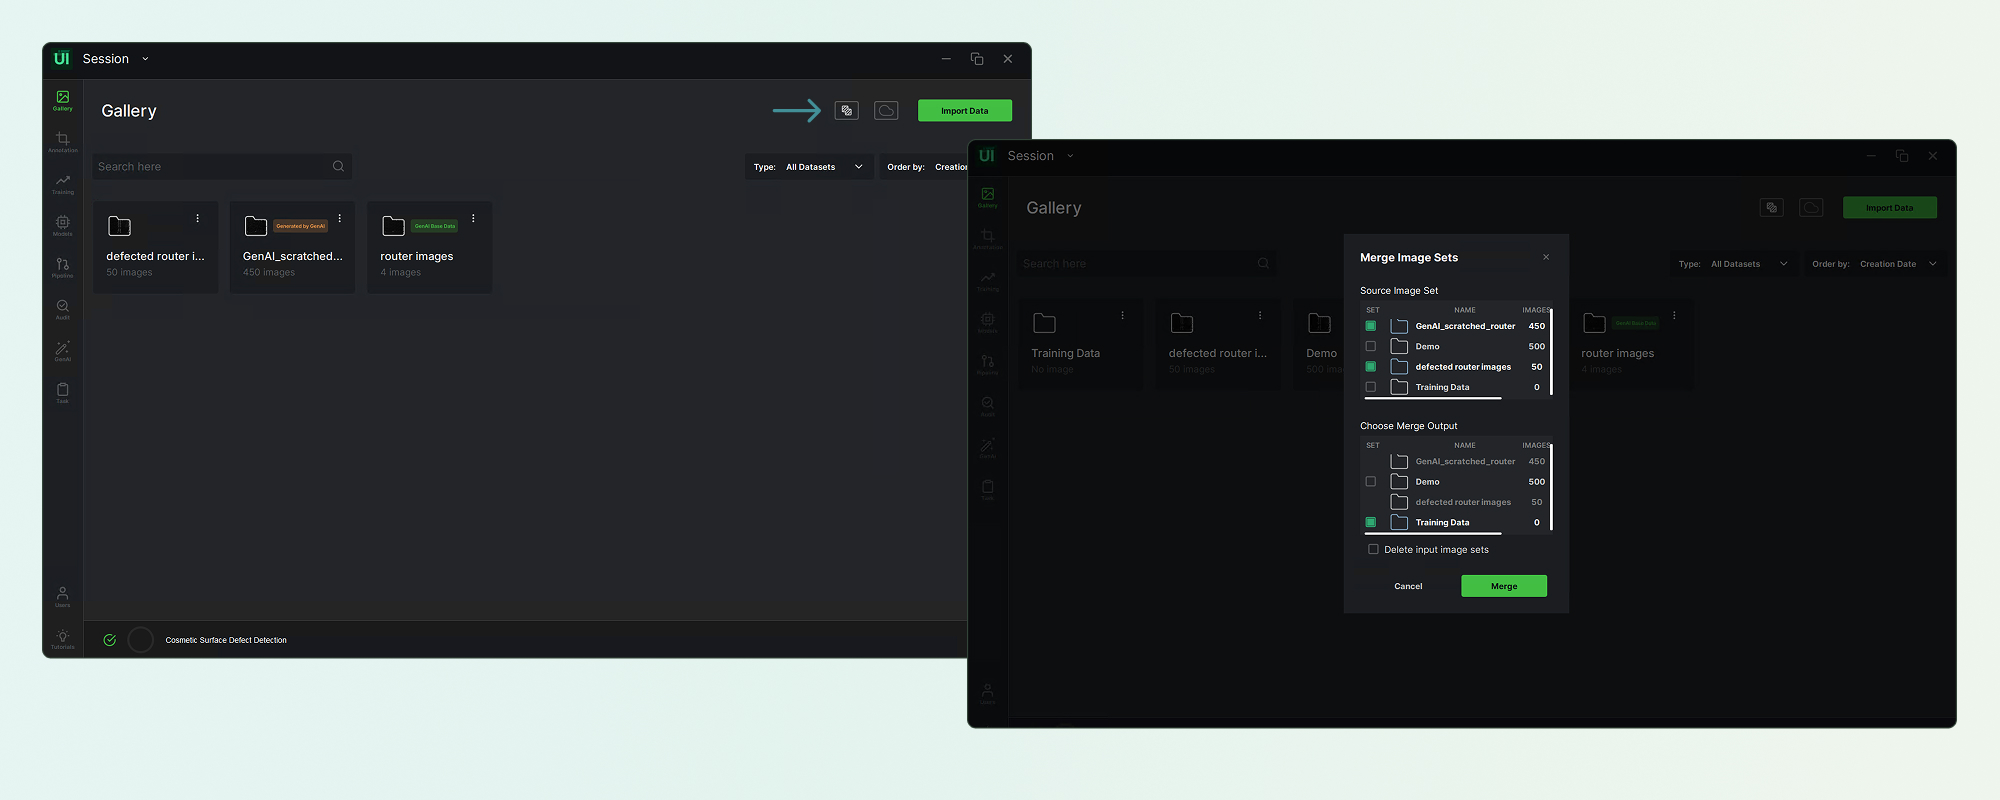
Task: Click Import Data button in left window
Action: (965, 111)
